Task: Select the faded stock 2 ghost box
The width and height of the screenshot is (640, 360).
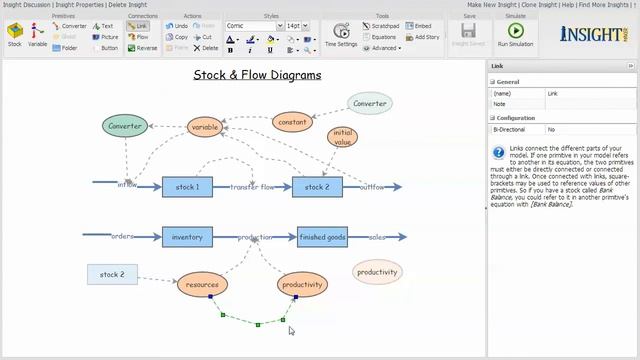Action: 112,274
